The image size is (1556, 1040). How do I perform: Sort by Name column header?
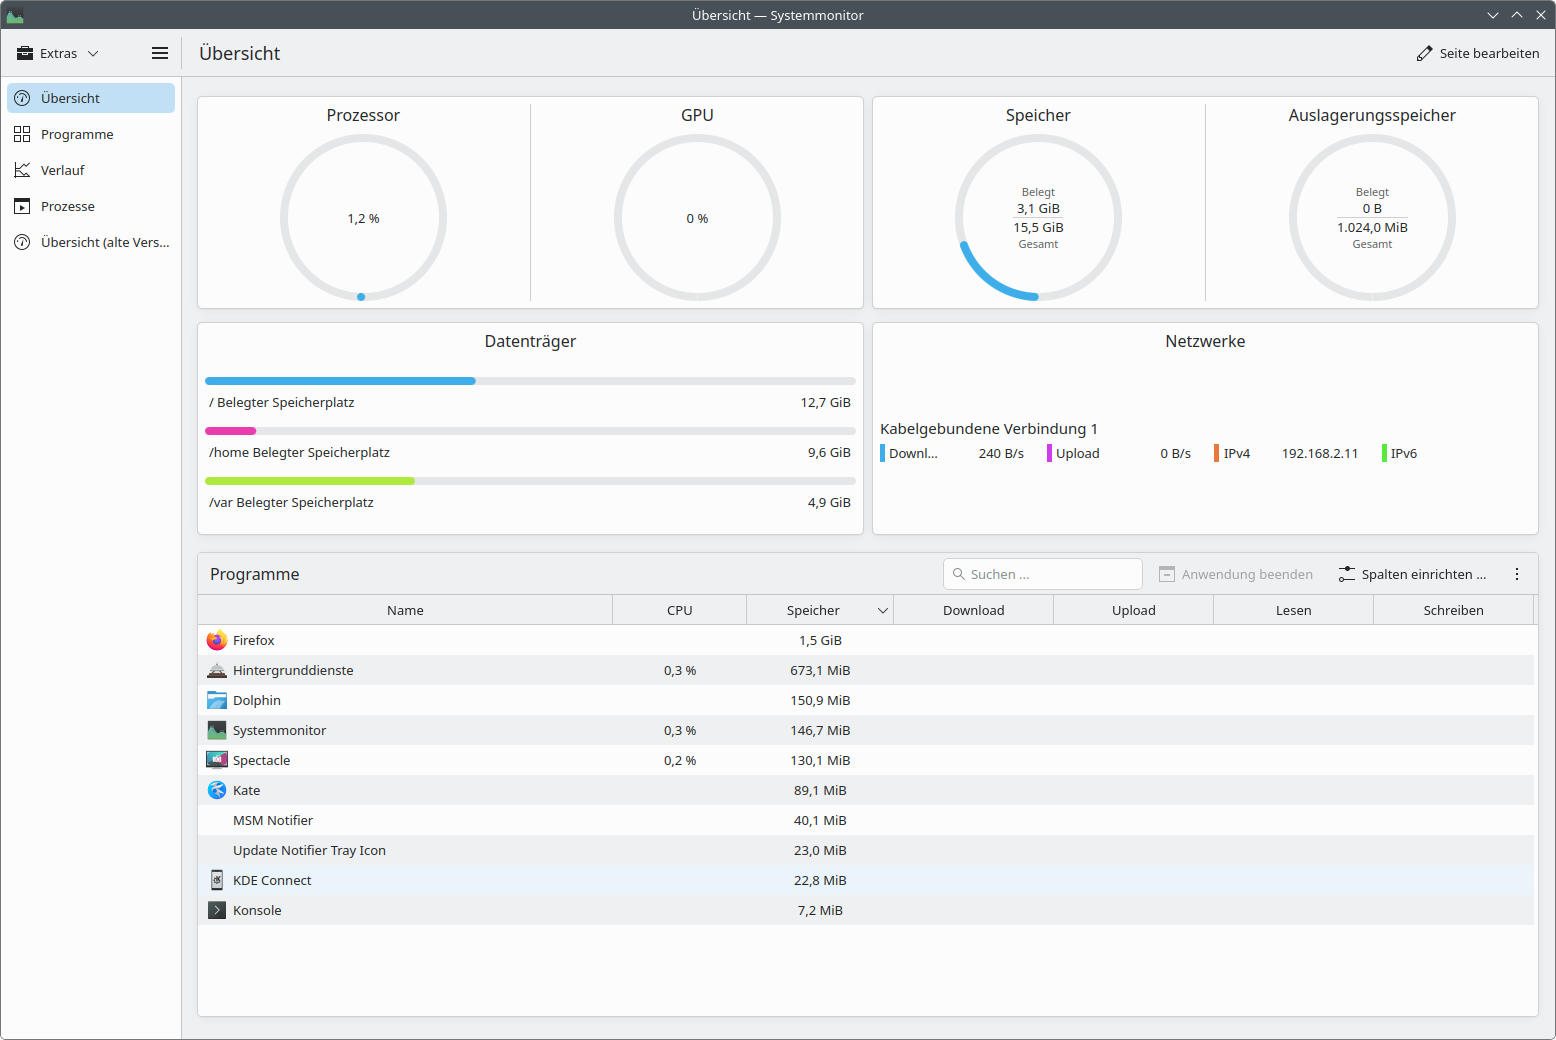tap(405, 610)
